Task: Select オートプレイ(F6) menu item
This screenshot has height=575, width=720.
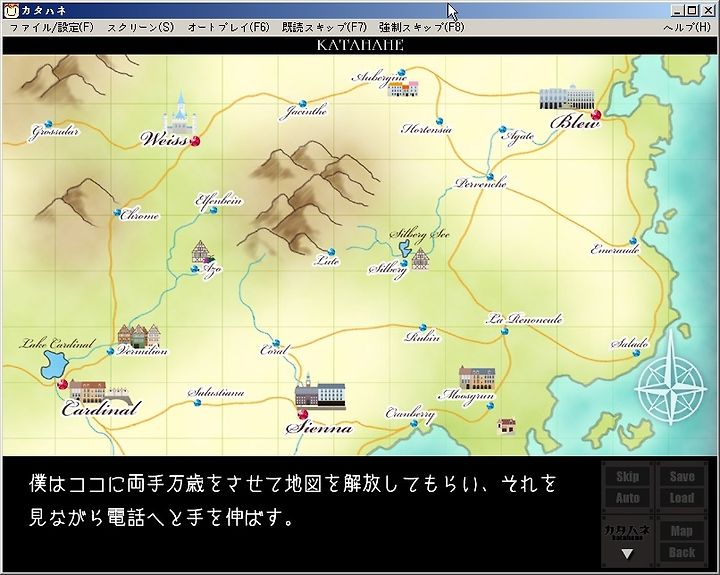Action: [228, 28]
